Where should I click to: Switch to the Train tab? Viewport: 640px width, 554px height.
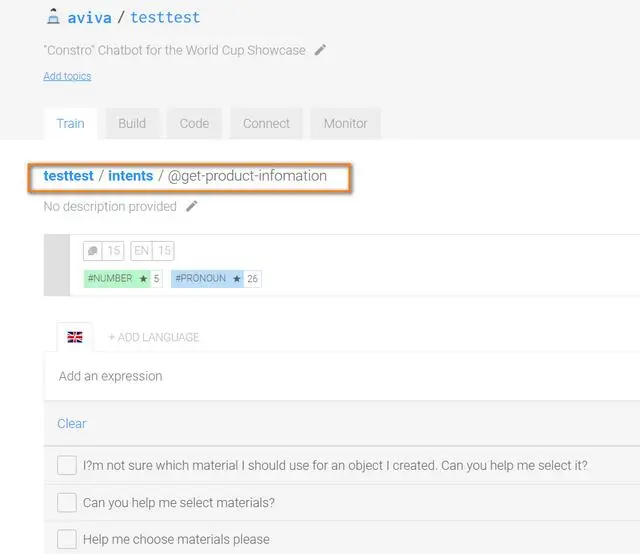(x=71, y=124)
